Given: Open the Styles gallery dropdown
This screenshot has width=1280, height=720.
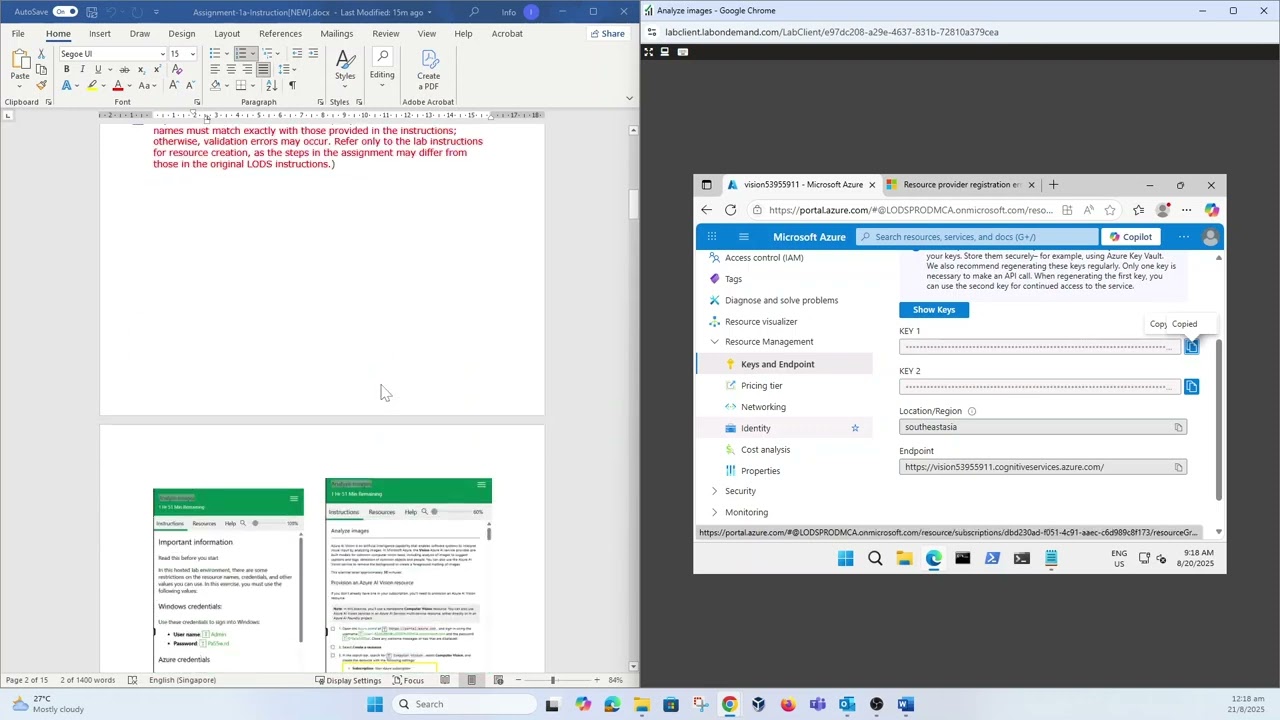Looking at the screenshot, I should click(x=345, y=67).
